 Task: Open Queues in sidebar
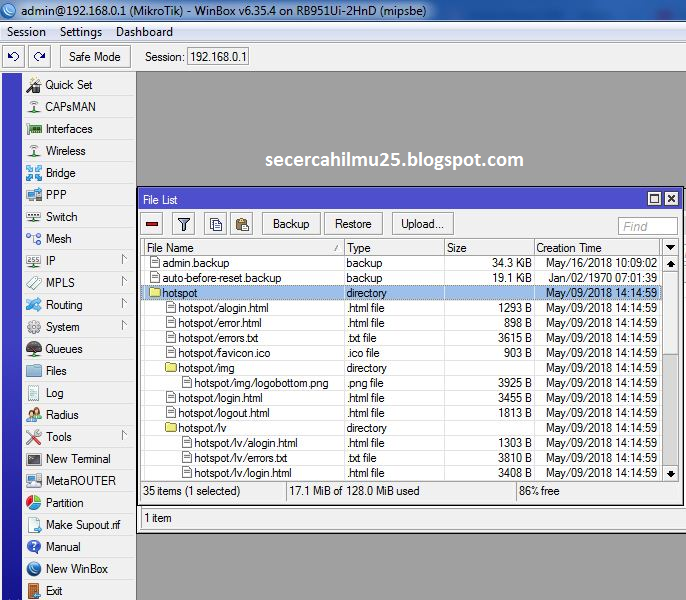point(79,349)
